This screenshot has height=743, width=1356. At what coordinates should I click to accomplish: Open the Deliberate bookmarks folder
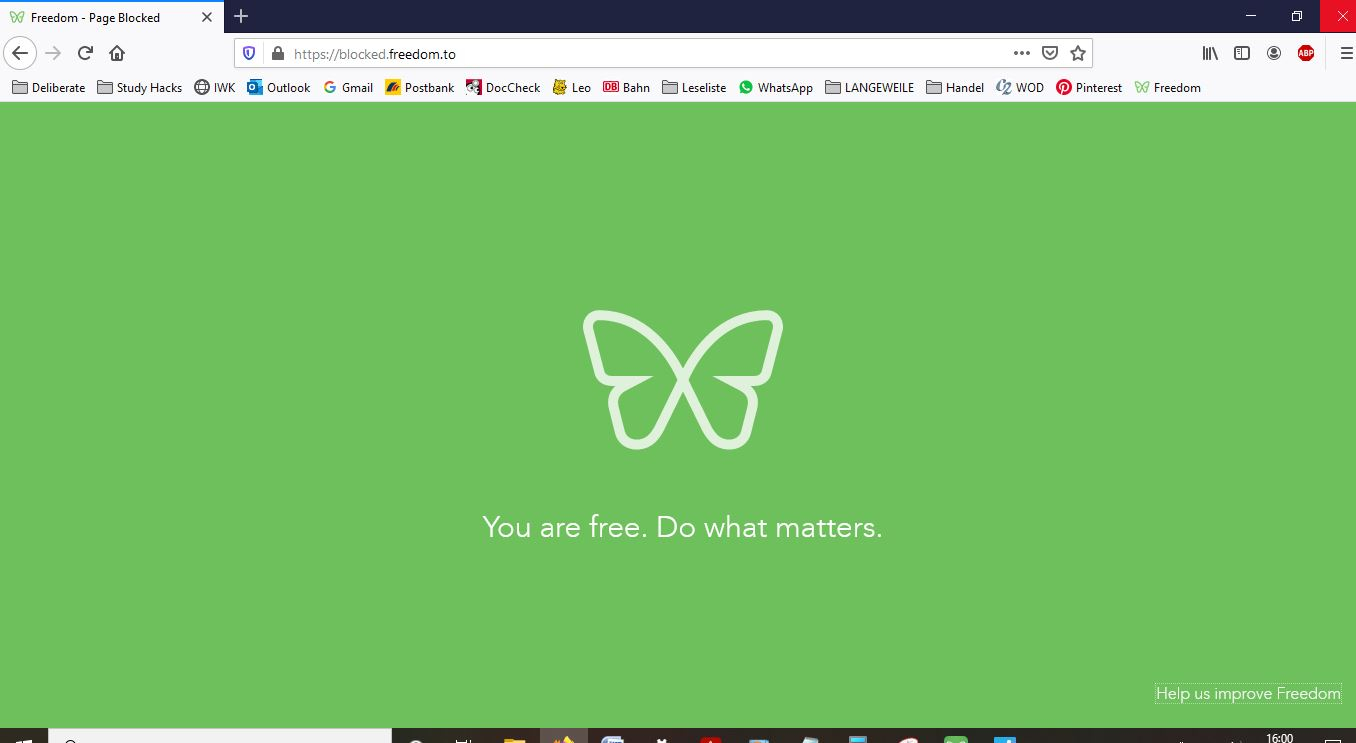tap(48, 87)
